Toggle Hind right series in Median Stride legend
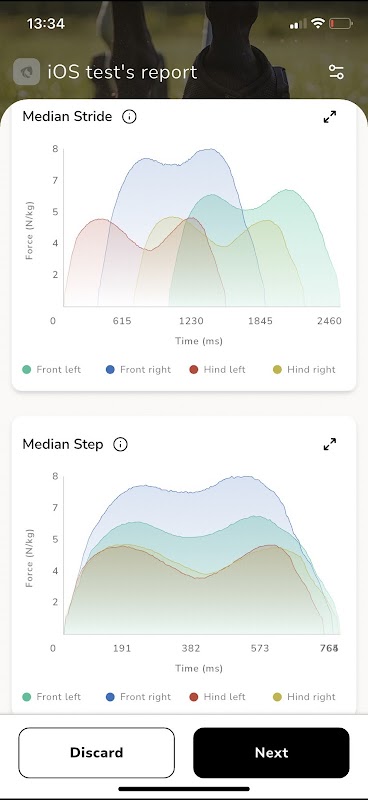This screenshot has width=368, height=800. point(304,369)
